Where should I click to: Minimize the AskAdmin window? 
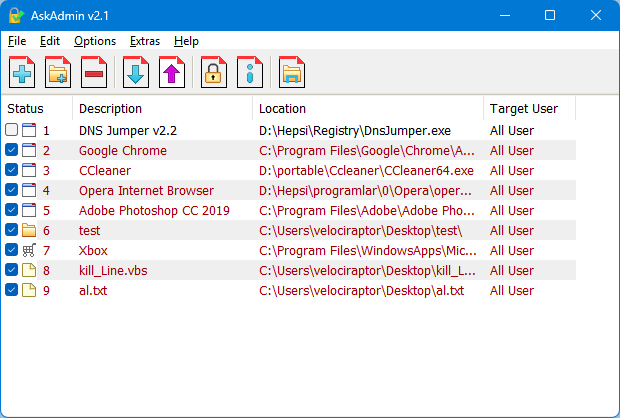click(505, 15)
